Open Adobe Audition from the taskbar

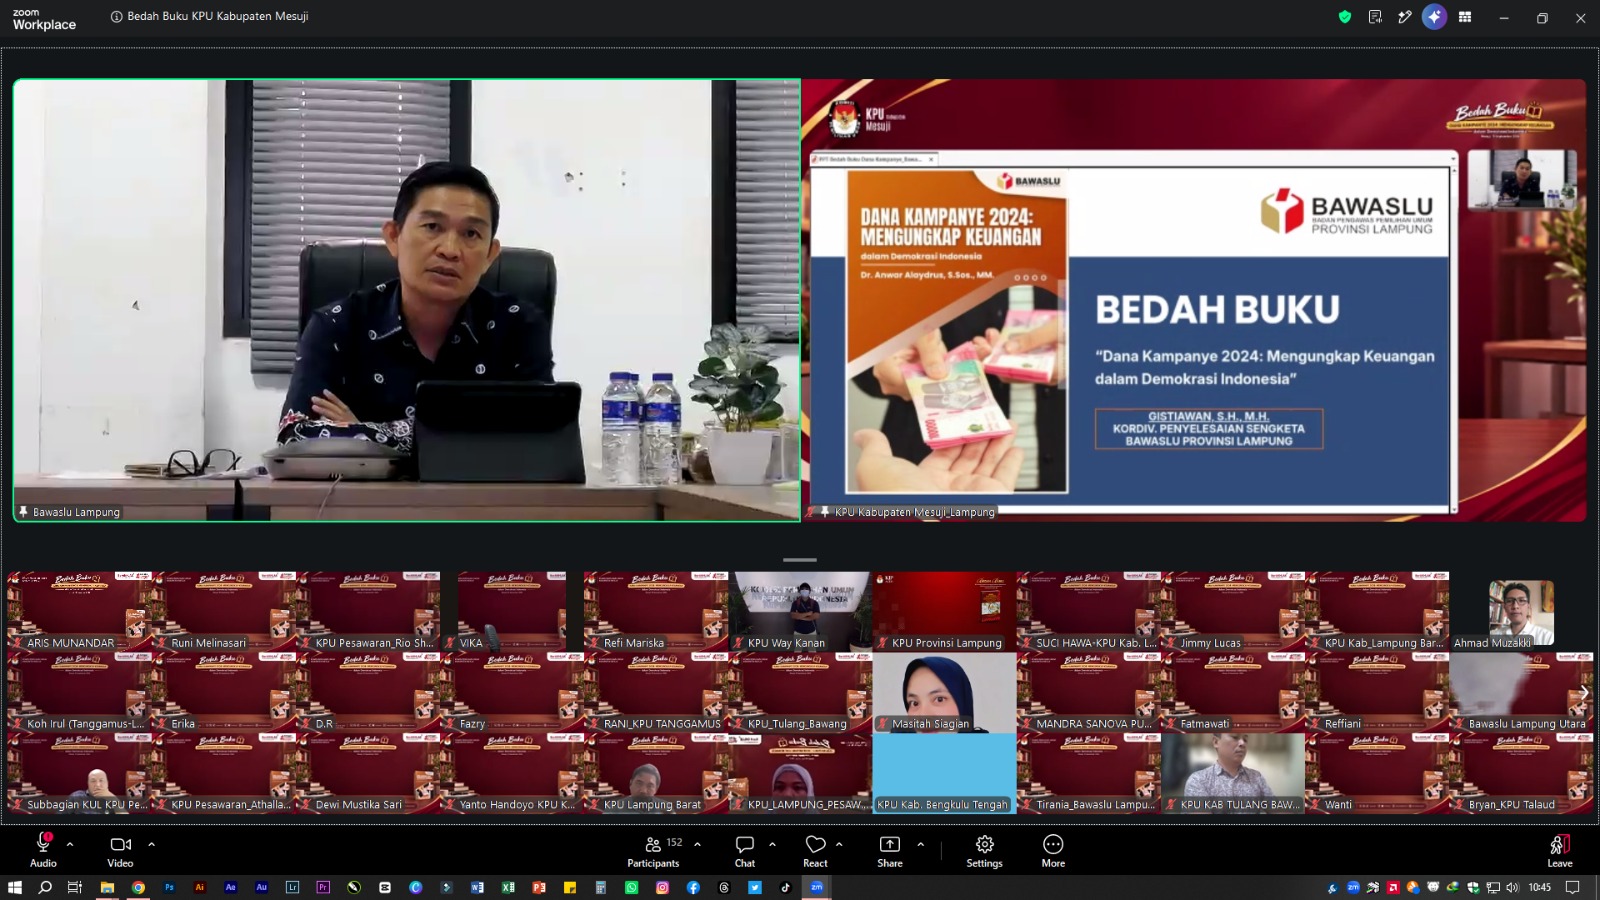tap(262, 887)
